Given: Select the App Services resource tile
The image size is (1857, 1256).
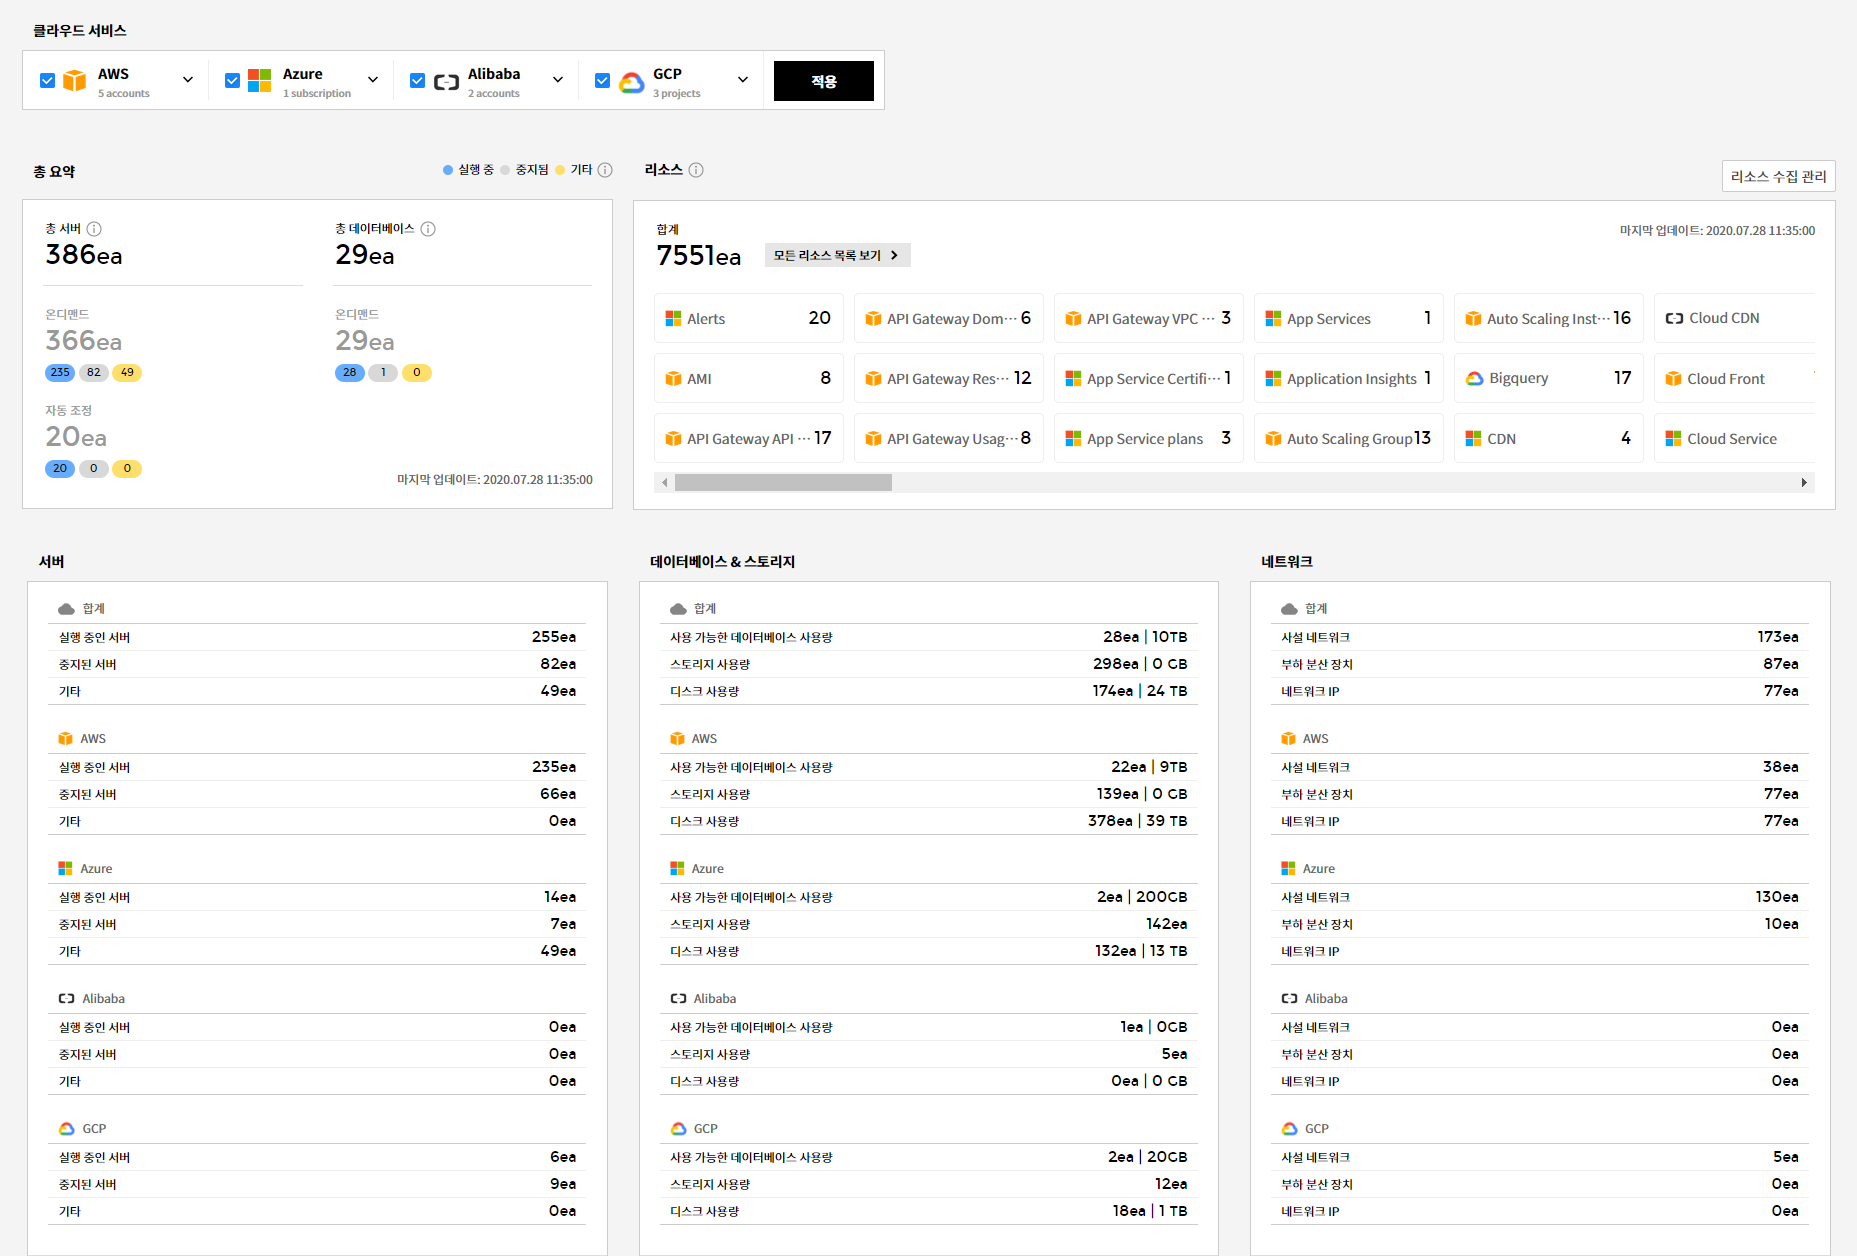Looking at the screenshot, I should (x=1348, y=319).
